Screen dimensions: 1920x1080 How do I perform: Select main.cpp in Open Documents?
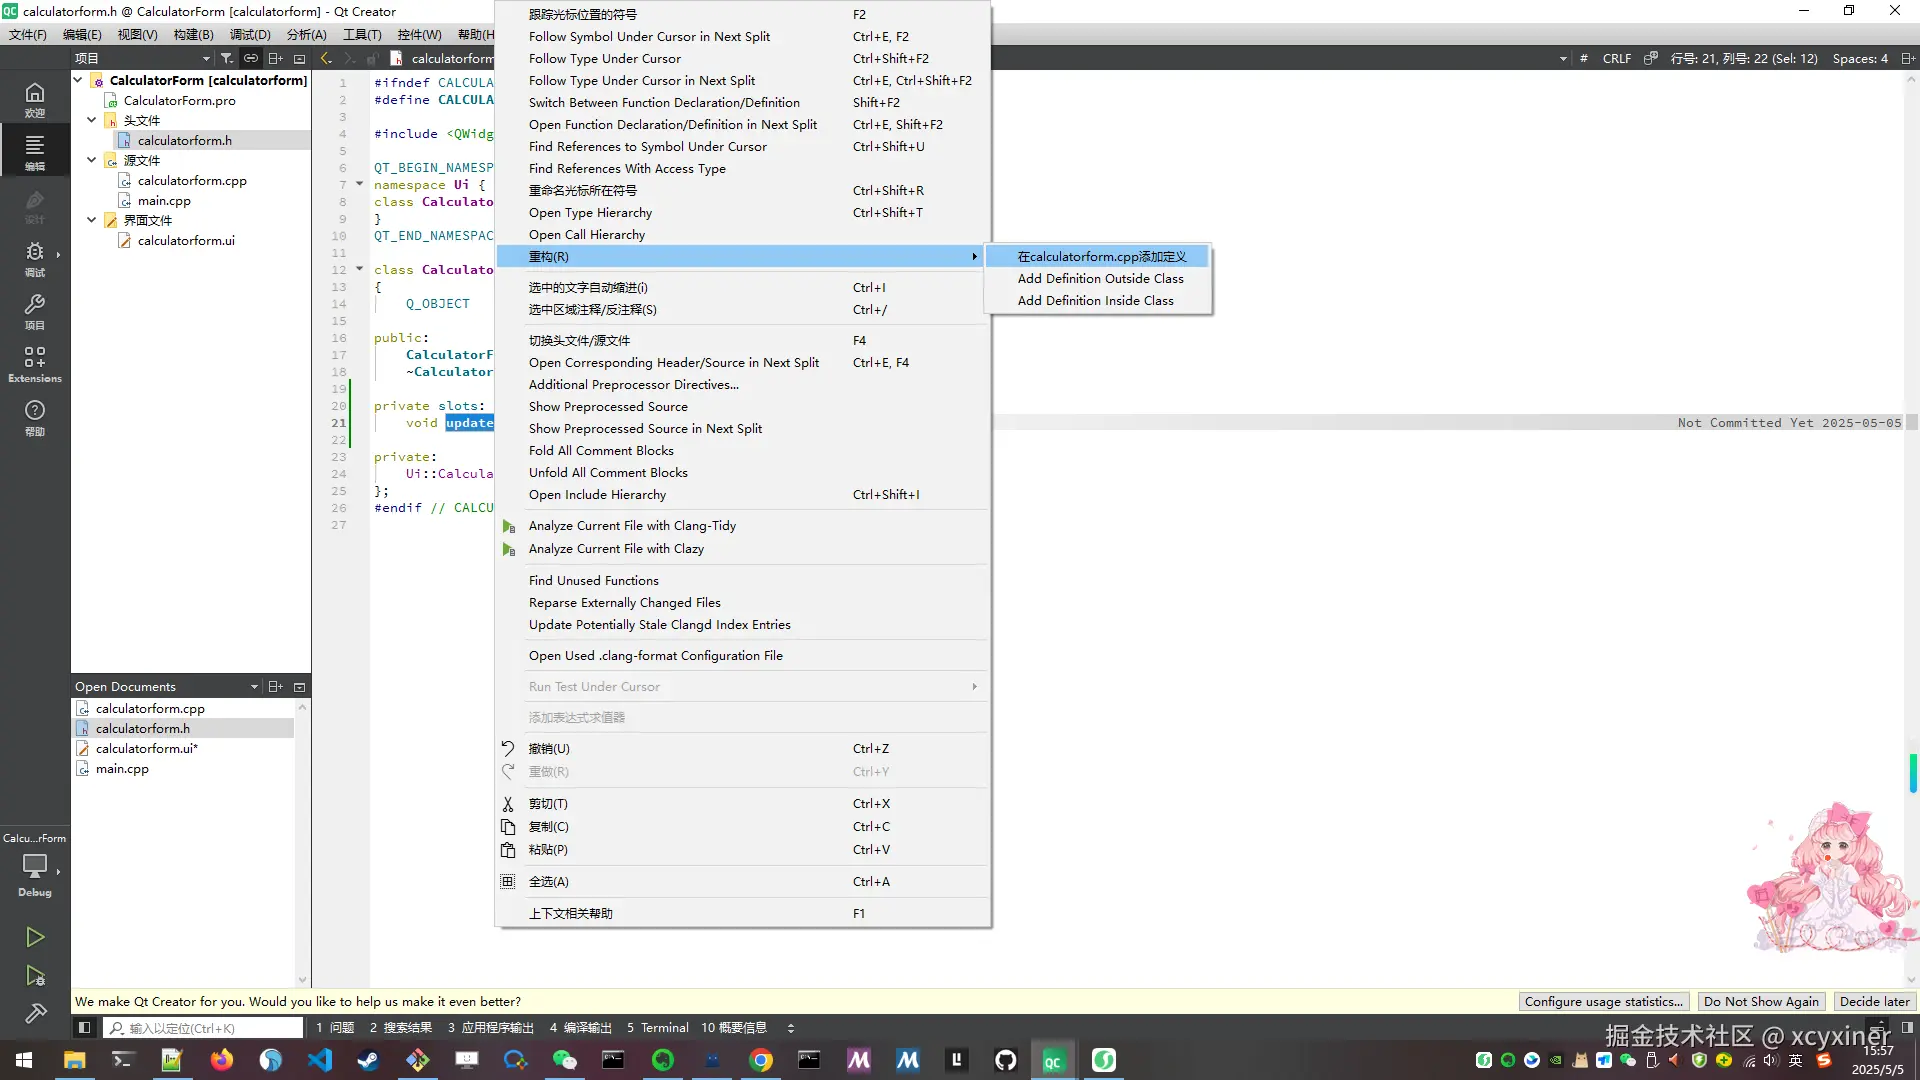point(122,768)
